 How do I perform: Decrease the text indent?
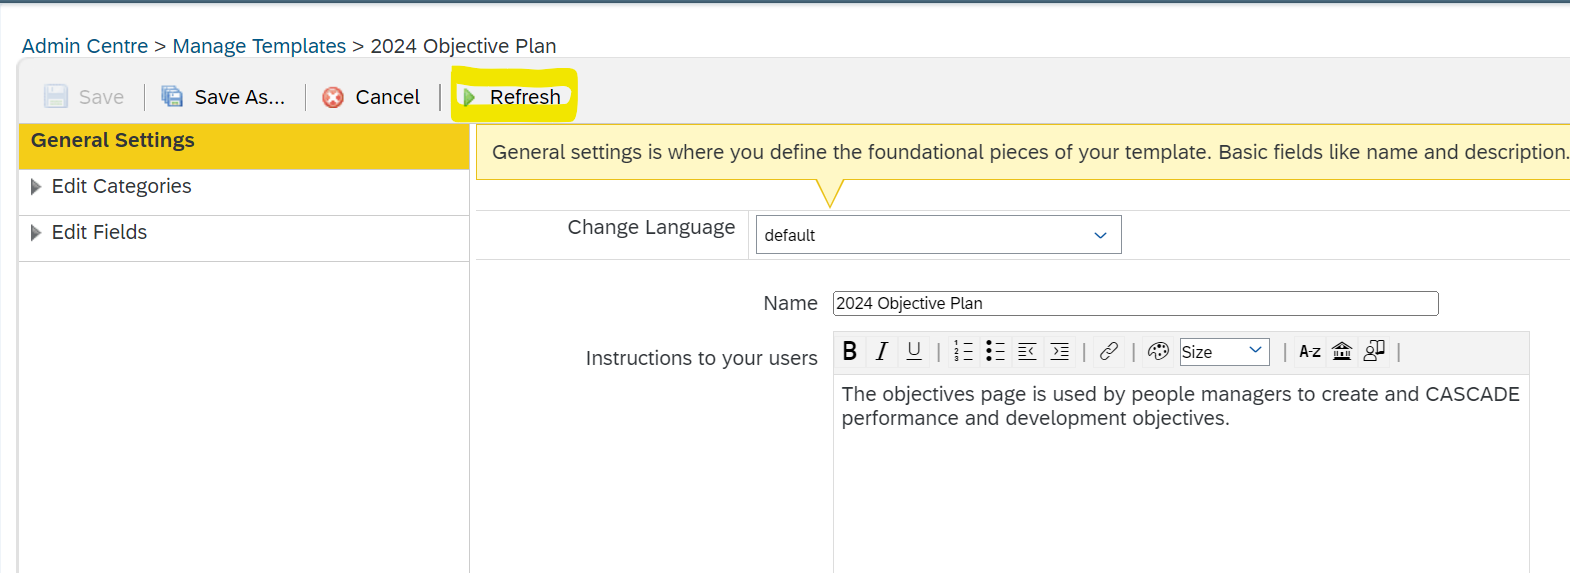(1027, 351)
